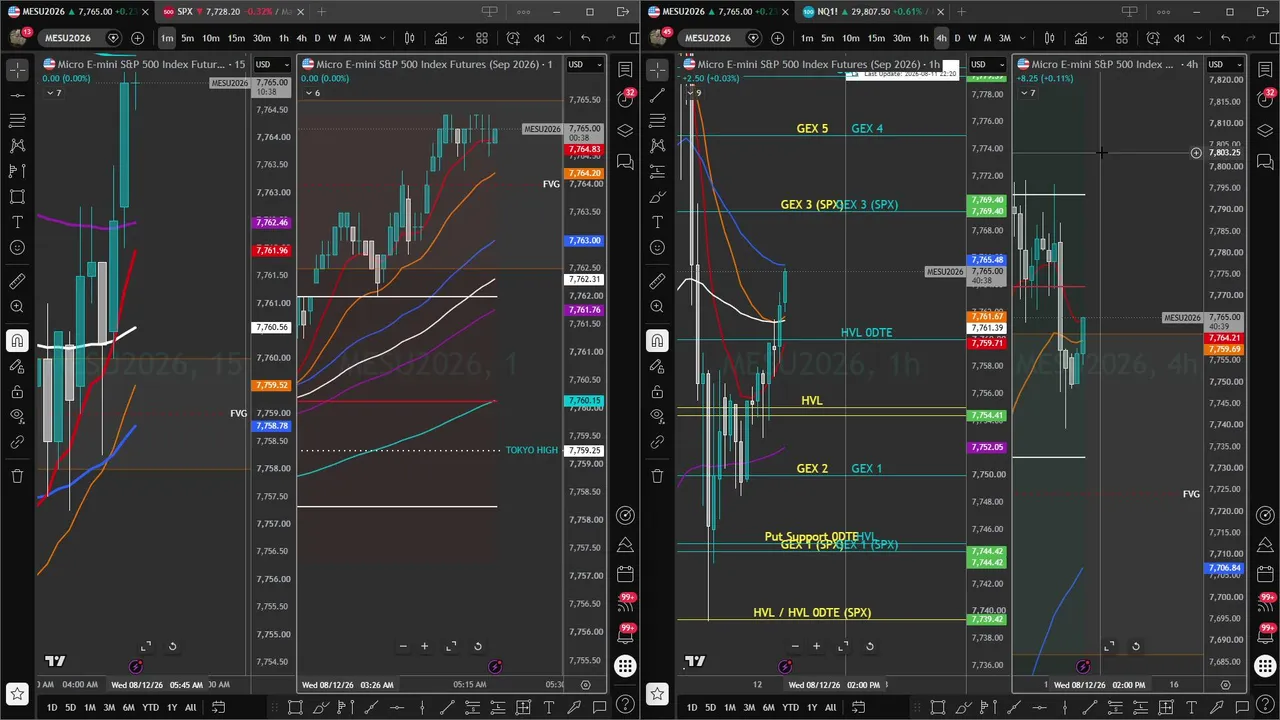Hide all drawings eye icon in left window

(17, 416)
